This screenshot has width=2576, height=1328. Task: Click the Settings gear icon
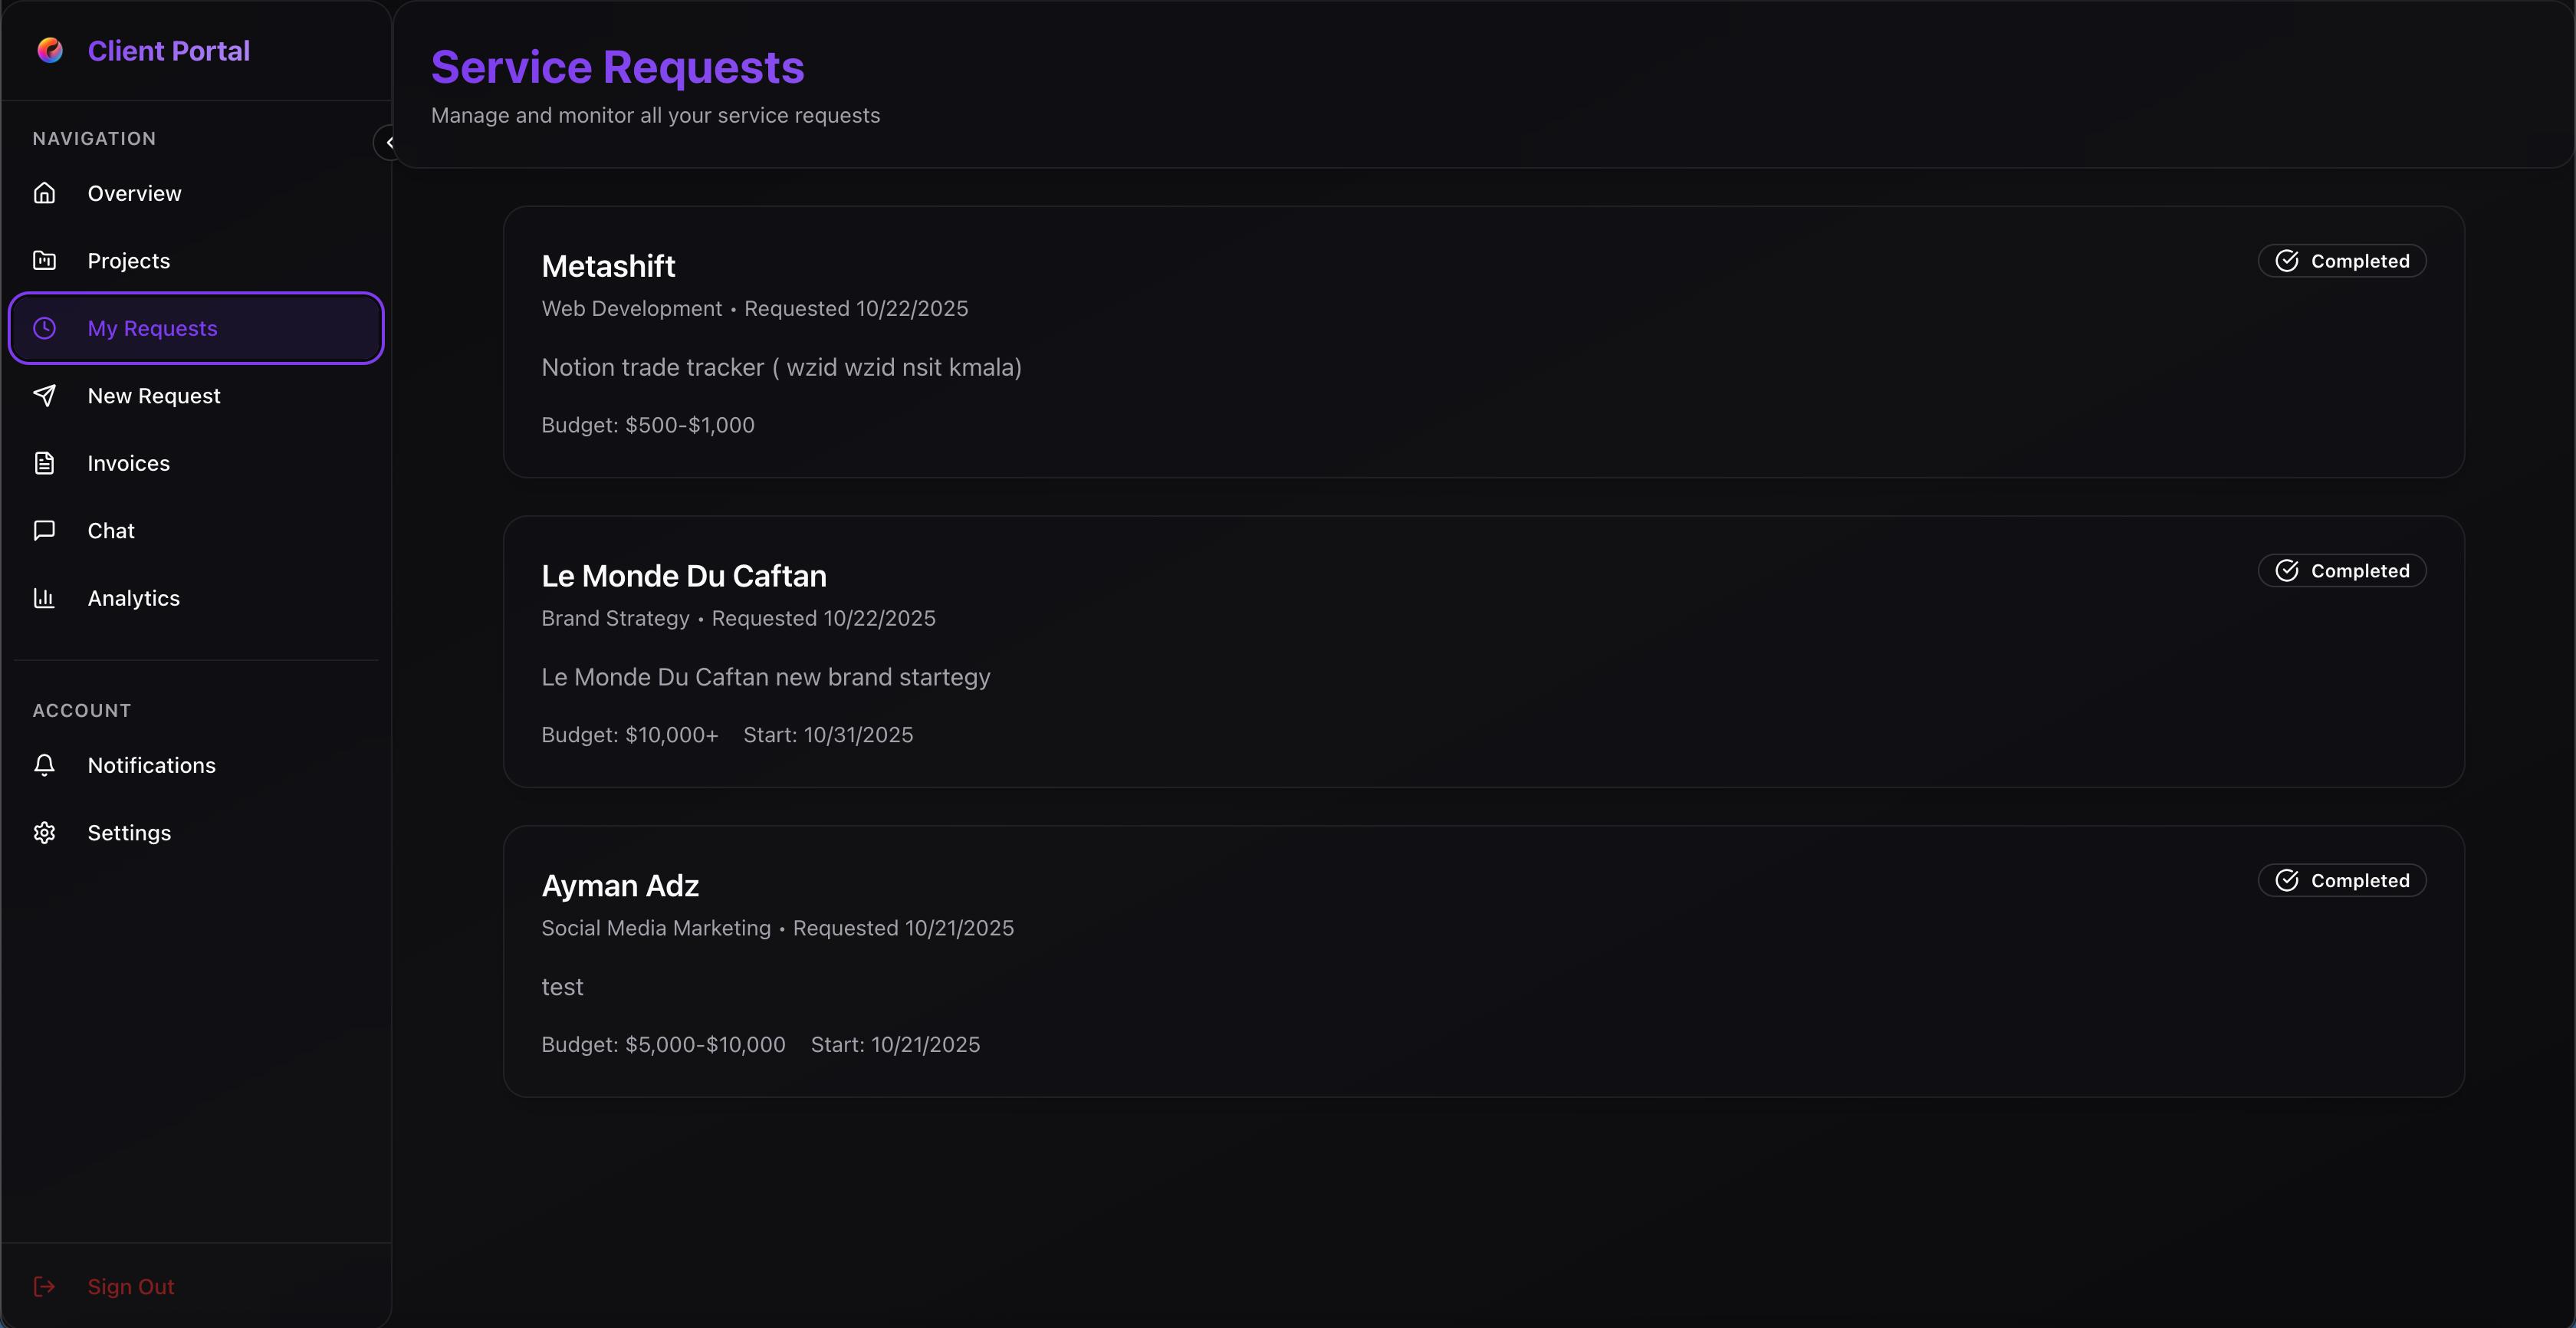pyautogui.click(x=45, y=832)
